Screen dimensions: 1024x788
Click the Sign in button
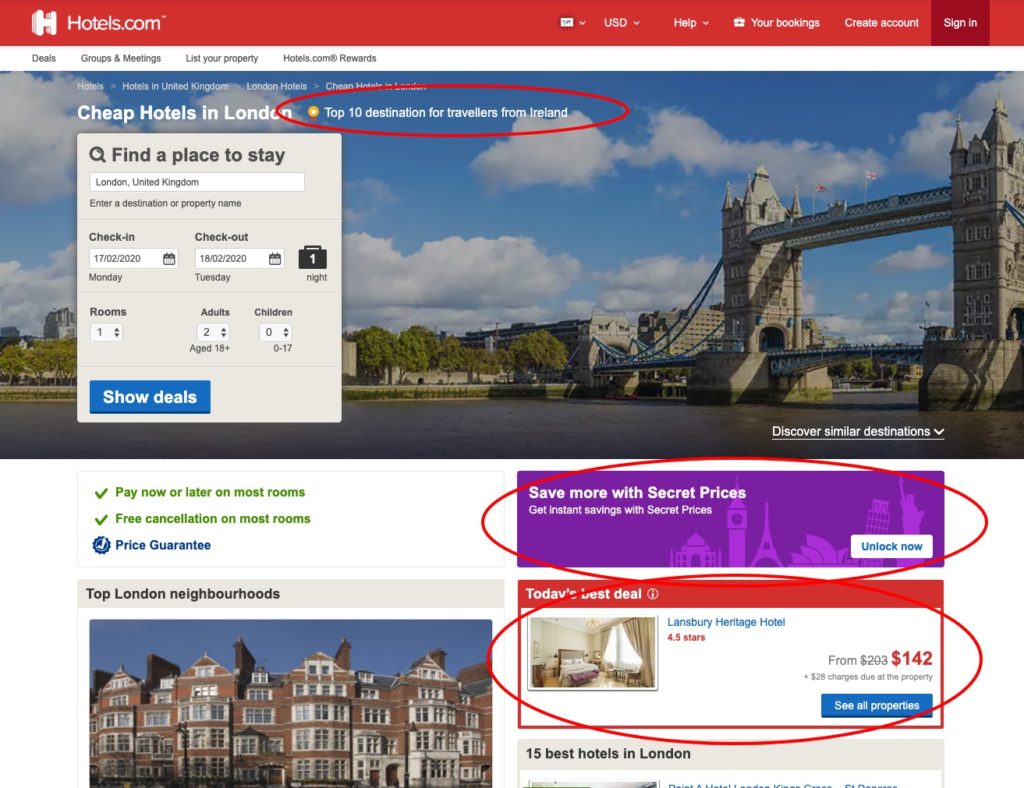[960, 23]
